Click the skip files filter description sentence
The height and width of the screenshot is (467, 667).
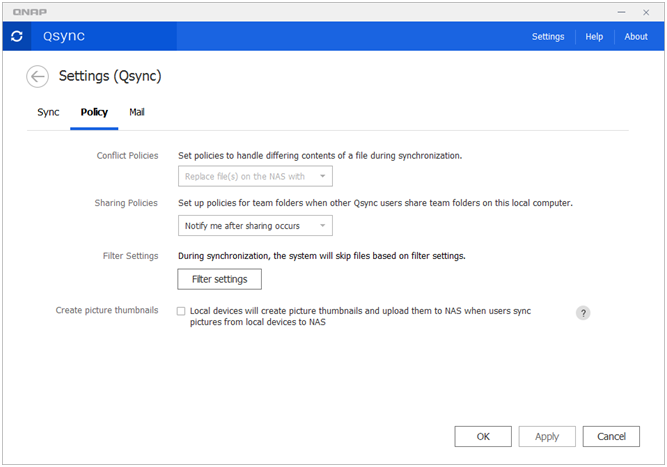322,256
